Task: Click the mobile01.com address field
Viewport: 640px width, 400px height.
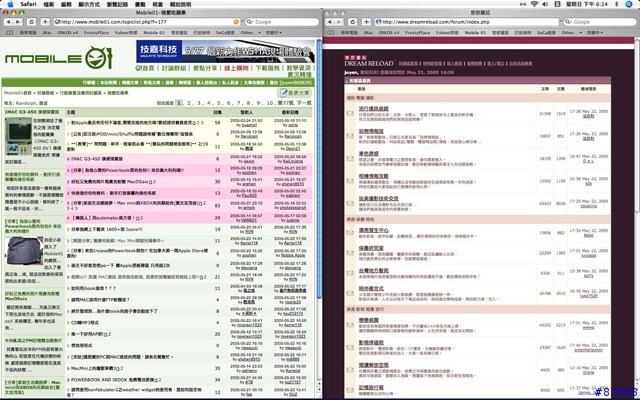Action: [147, 22]
